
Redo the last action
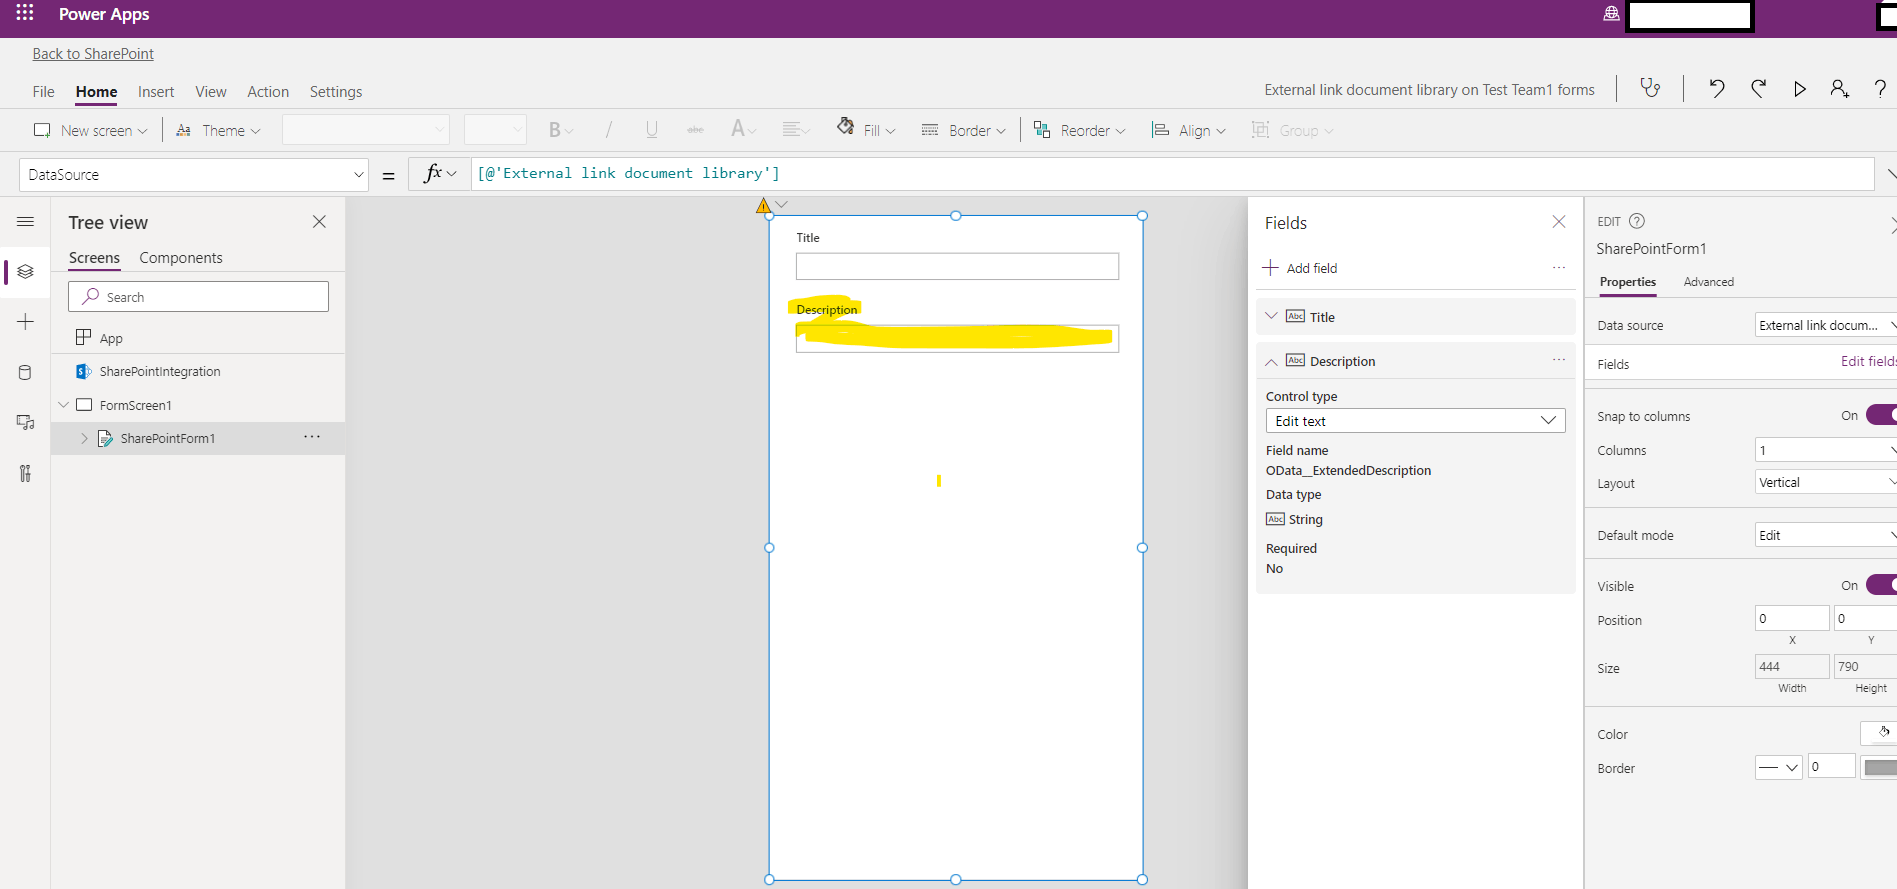point(1758,89)
